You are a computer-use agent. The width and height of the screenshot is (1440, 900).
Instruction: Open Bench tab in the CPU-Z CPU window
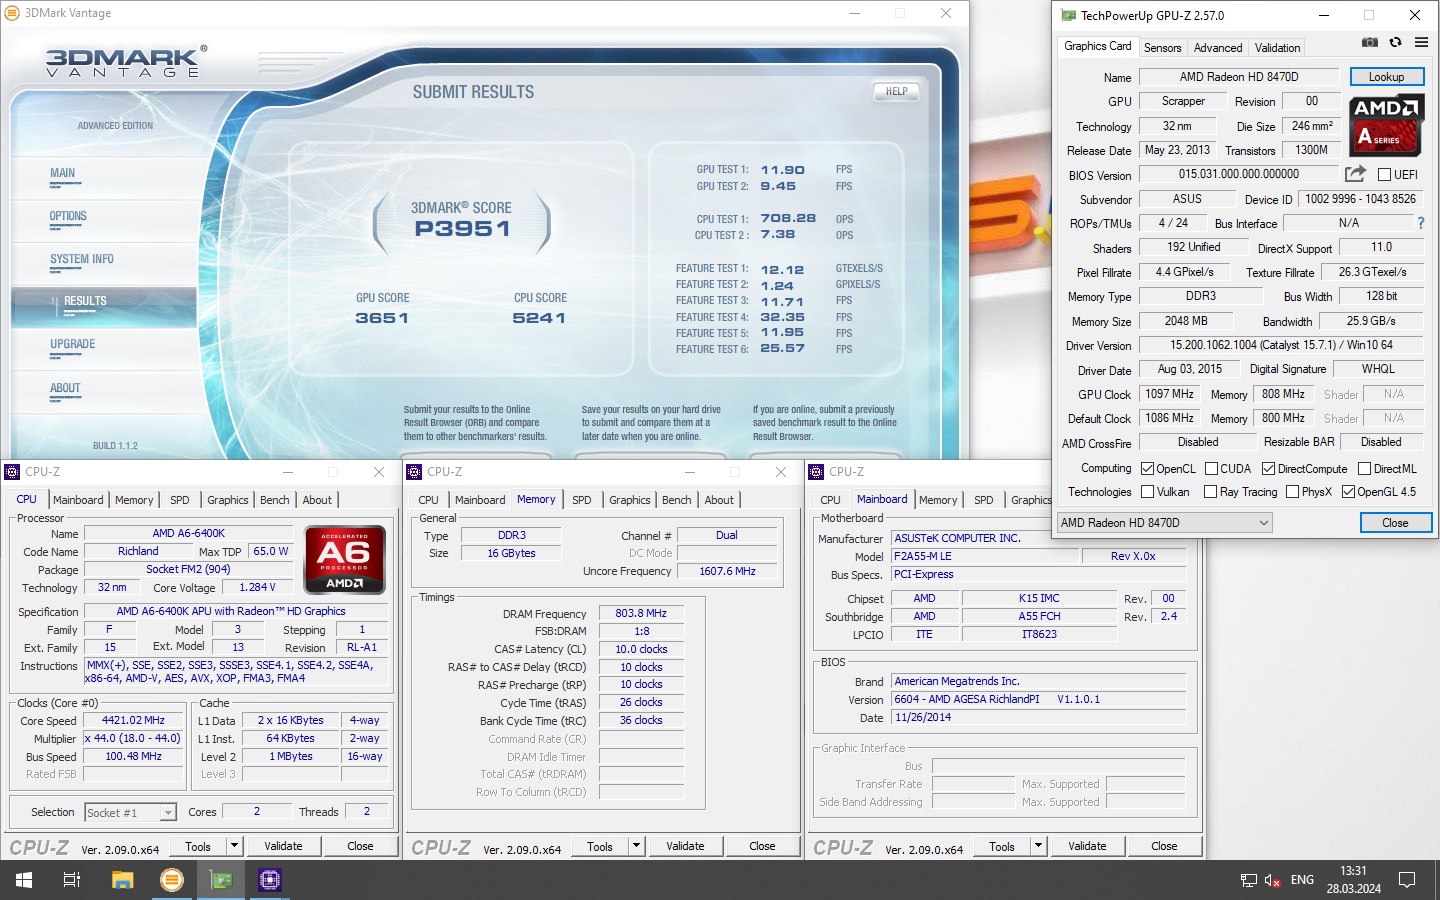[275, 500]
